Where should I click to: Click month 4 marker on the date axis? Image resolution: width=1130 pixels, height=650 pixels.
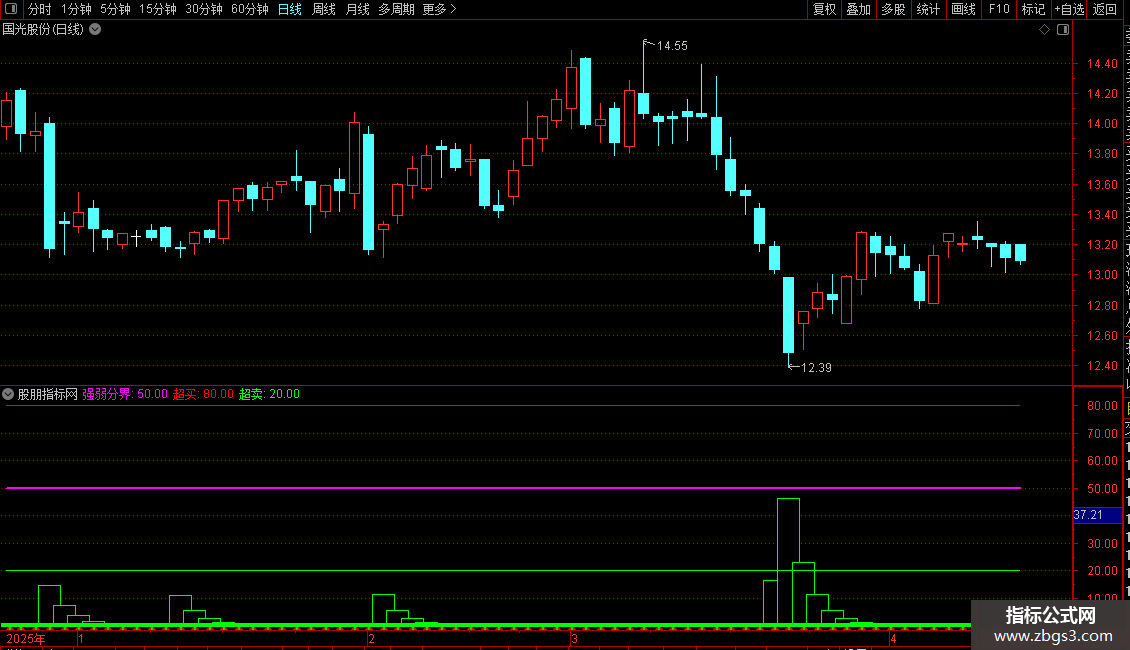click(x=893, y=638)
